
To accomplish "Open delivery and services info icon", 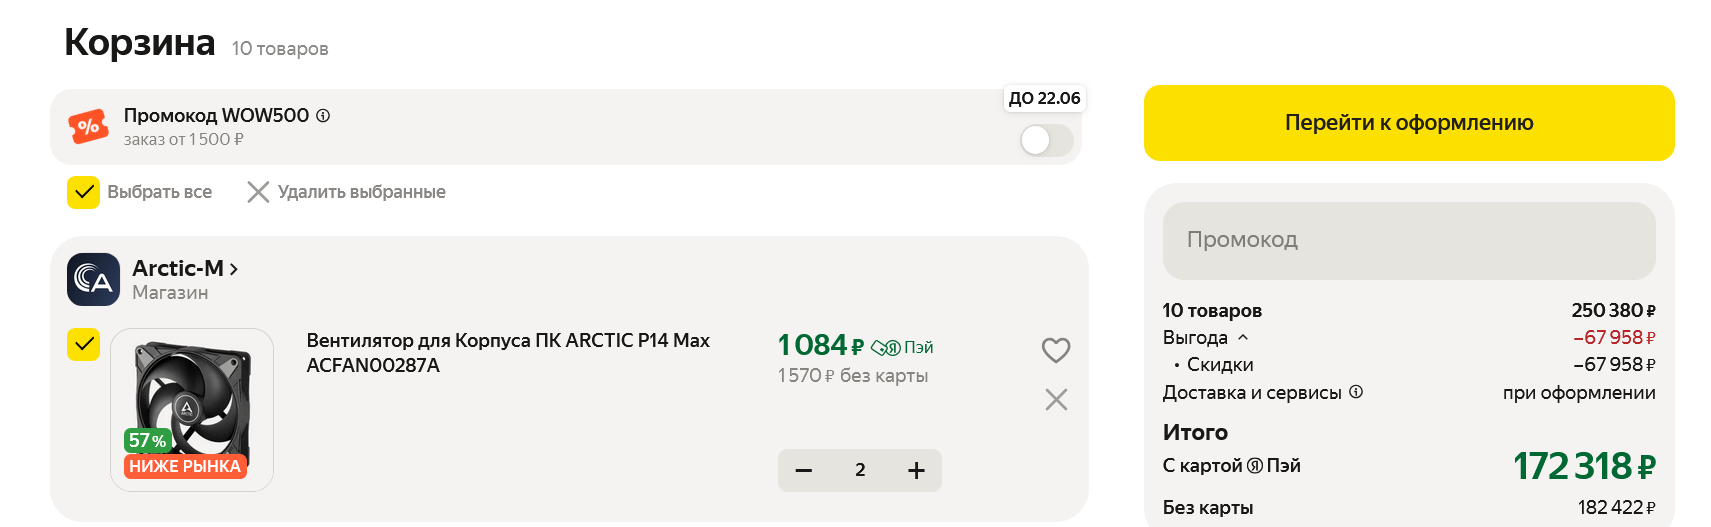I will [x=1356, y=392].
